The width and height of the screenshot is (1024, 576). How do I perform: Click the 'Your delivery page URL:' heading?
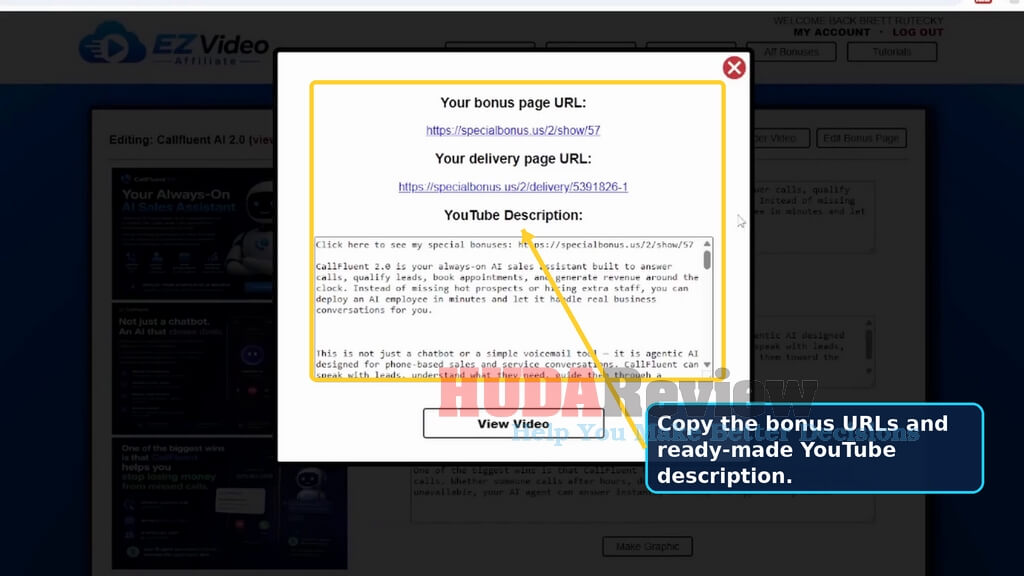(x=513, y=159)
